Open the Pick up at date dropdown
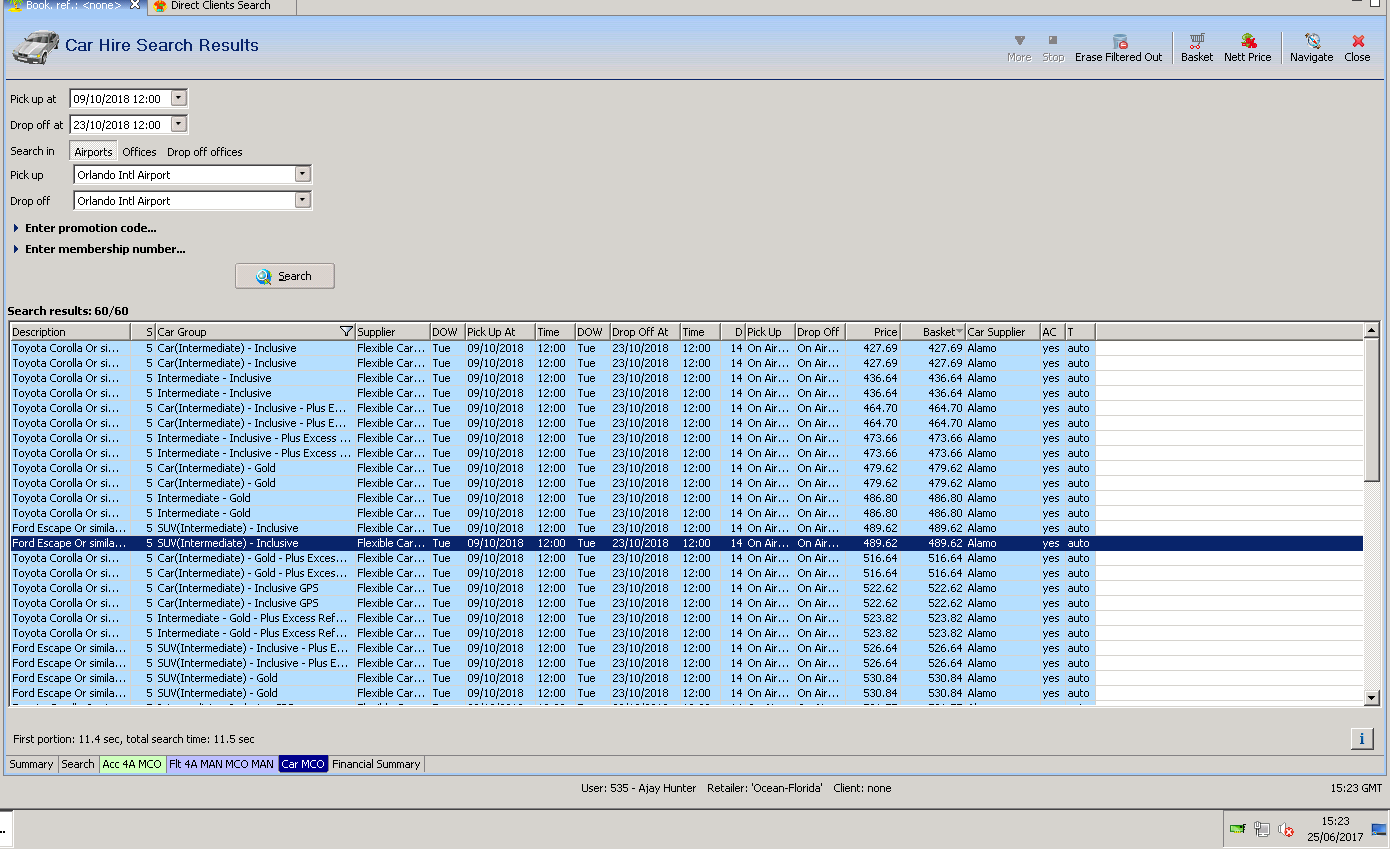The image size is (1390, 849). [x=179, y=98]
